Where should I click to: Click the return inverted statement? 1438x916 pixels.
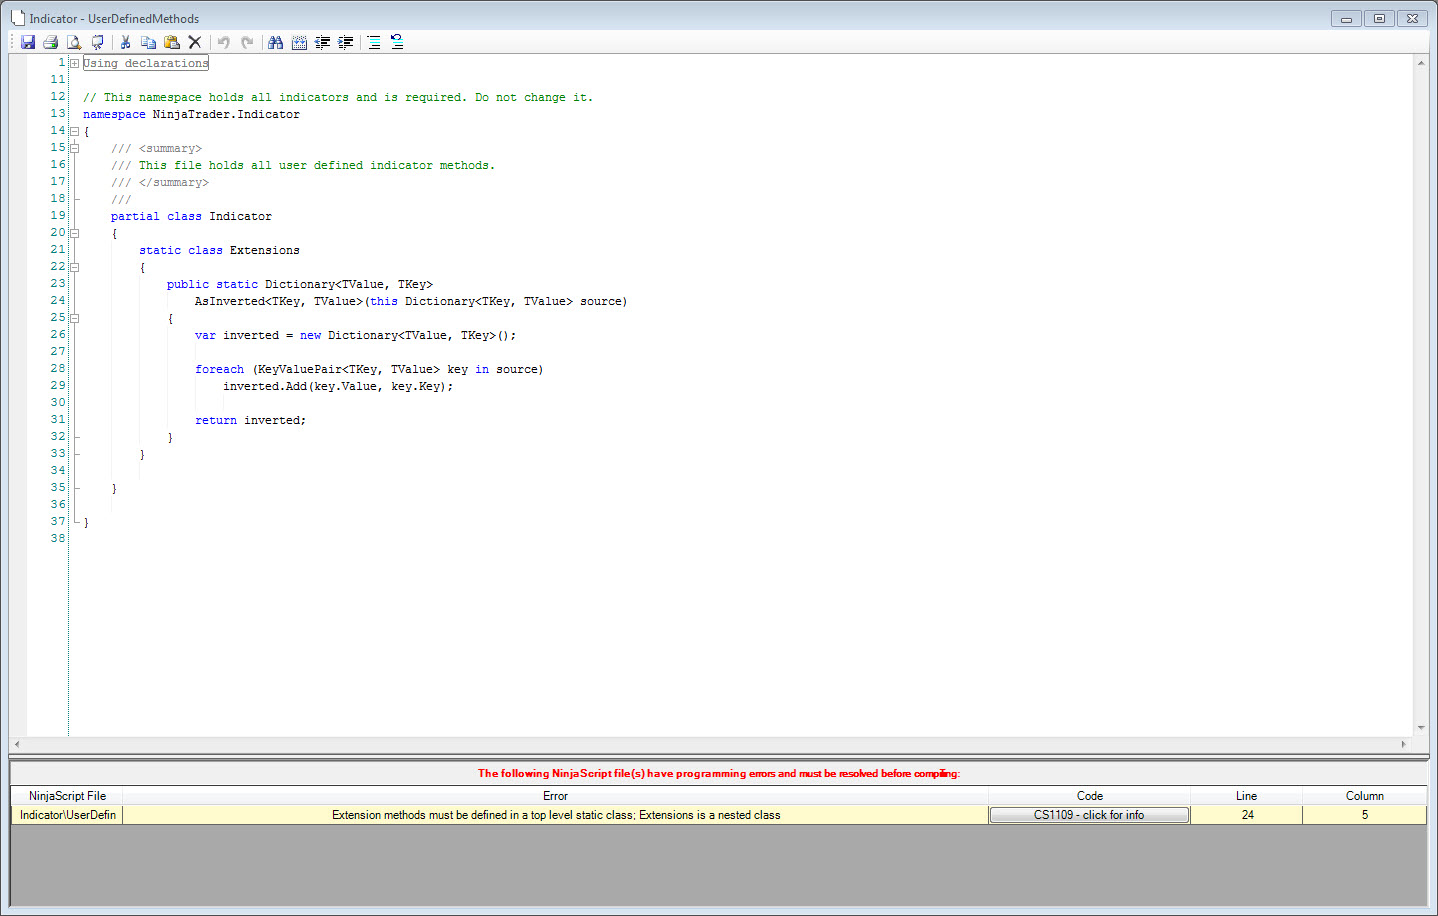pyautogui.click(x=250, y=420)
